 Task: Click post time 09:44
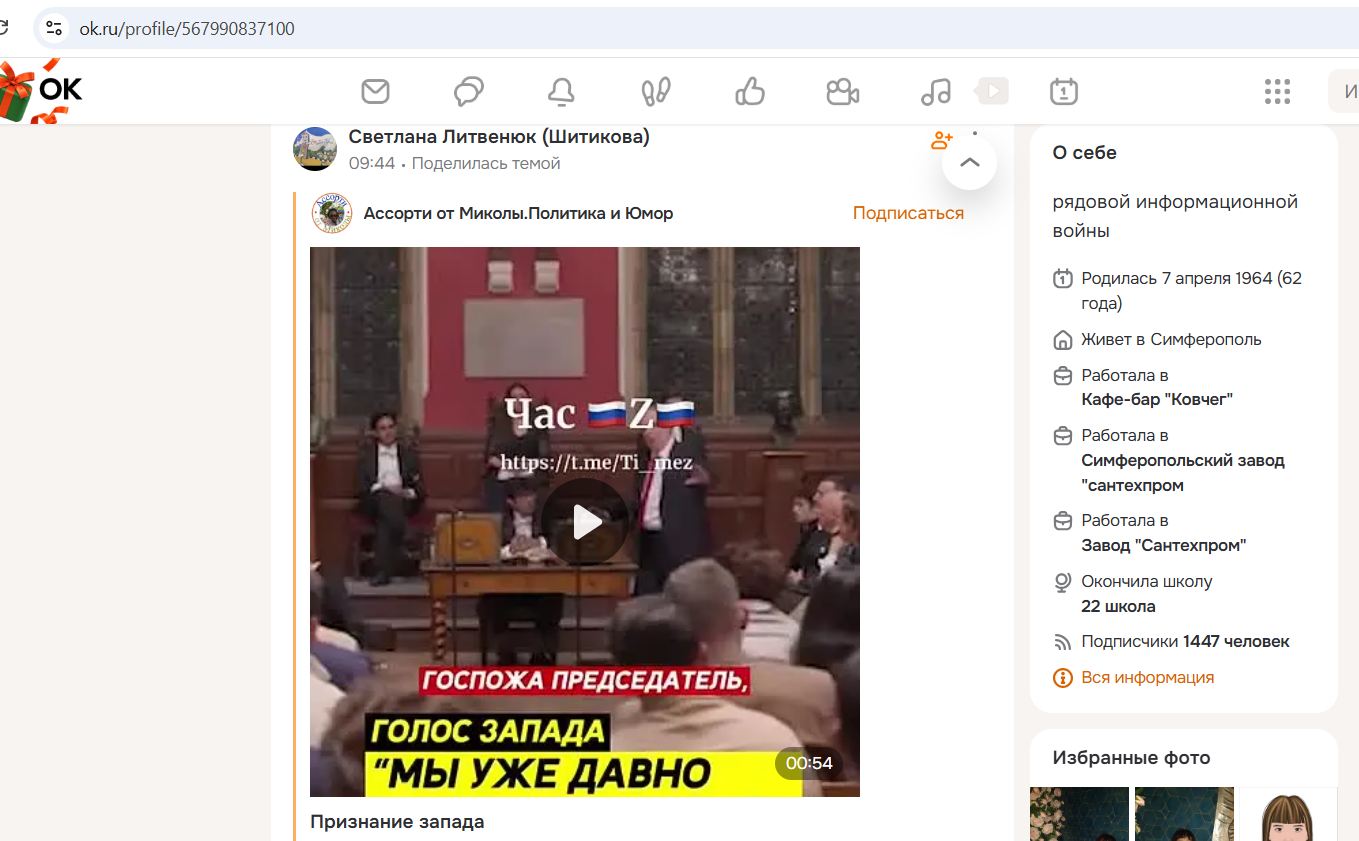(372, 163)
